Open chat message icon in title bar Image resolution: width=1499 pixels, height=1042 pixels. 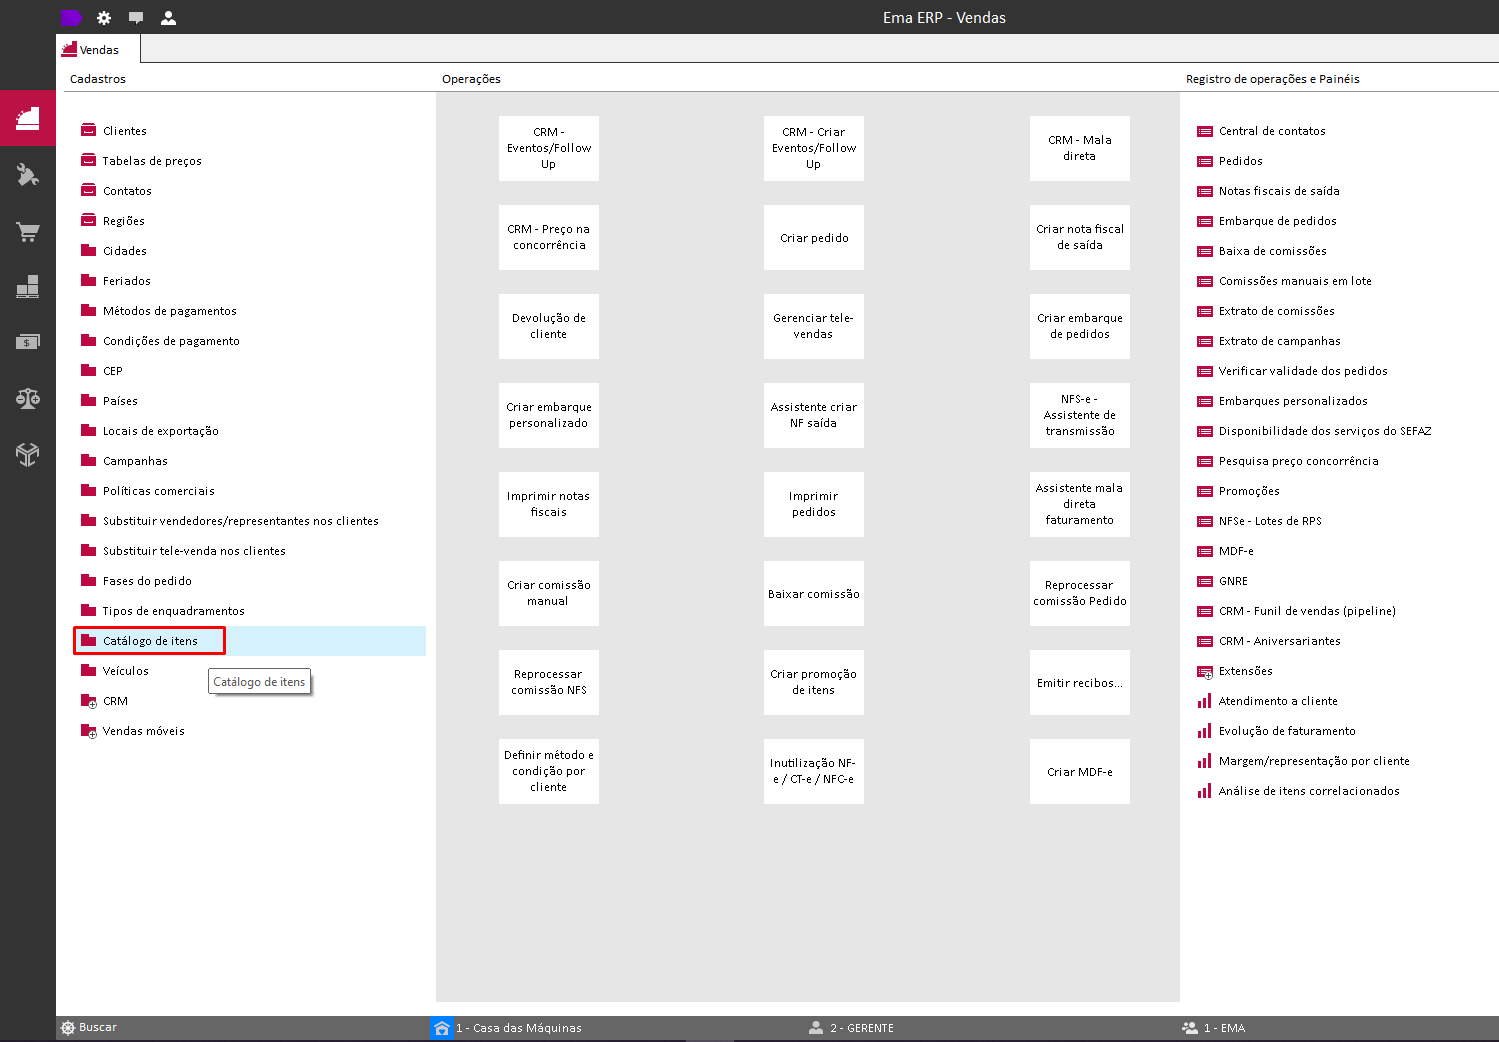click(136, 17)
